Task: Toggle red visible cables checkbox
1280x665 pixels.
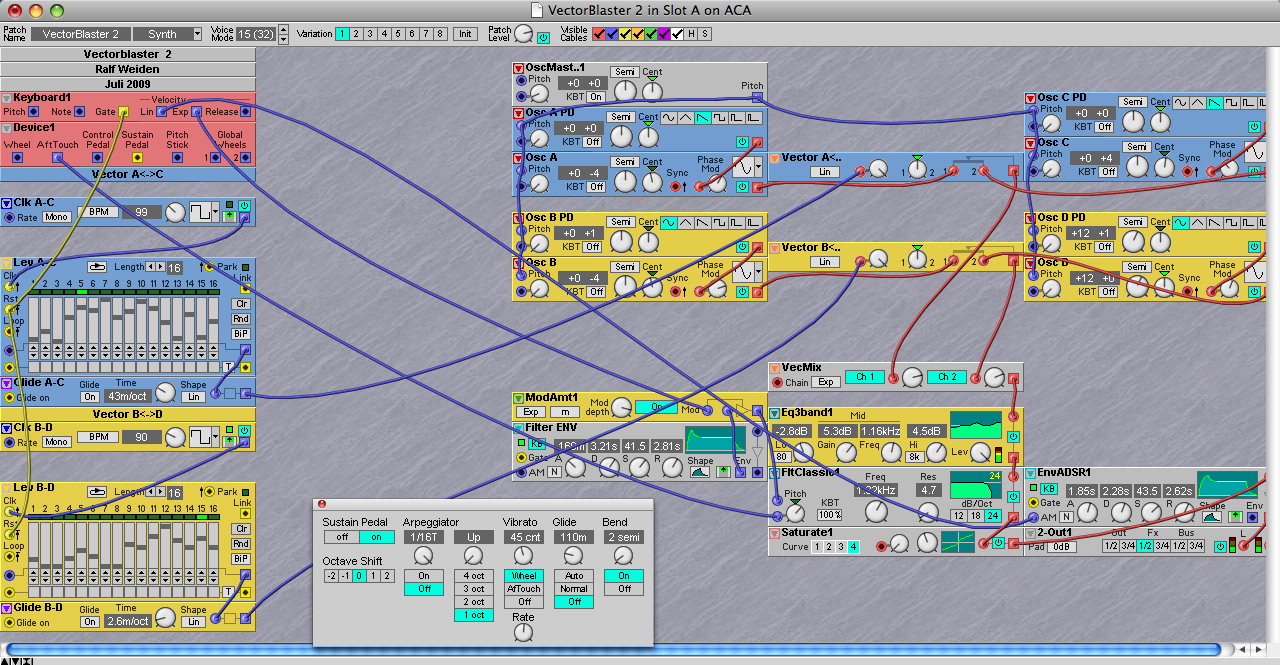Action: coord(599,34)
